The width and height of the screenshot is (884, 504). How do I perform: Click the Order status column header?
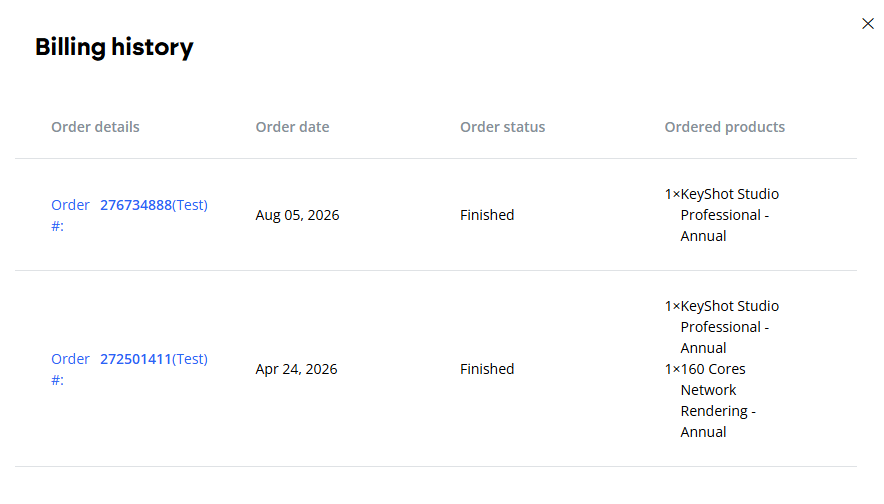[502, 127]
